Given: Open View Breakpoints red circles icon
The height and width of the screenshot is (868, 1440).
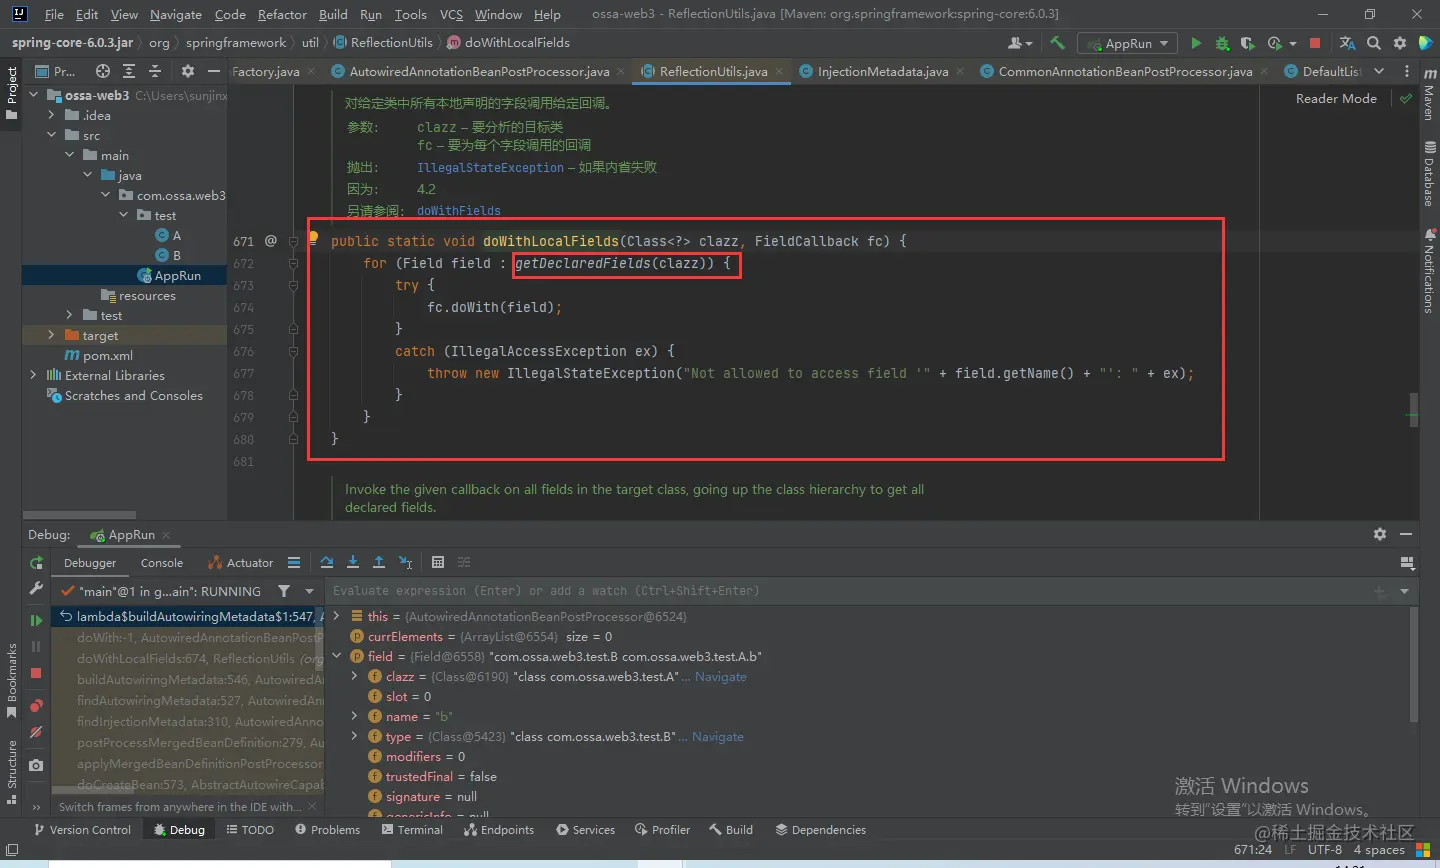Looking at the screenshot, I should click(x=36, y=706).
